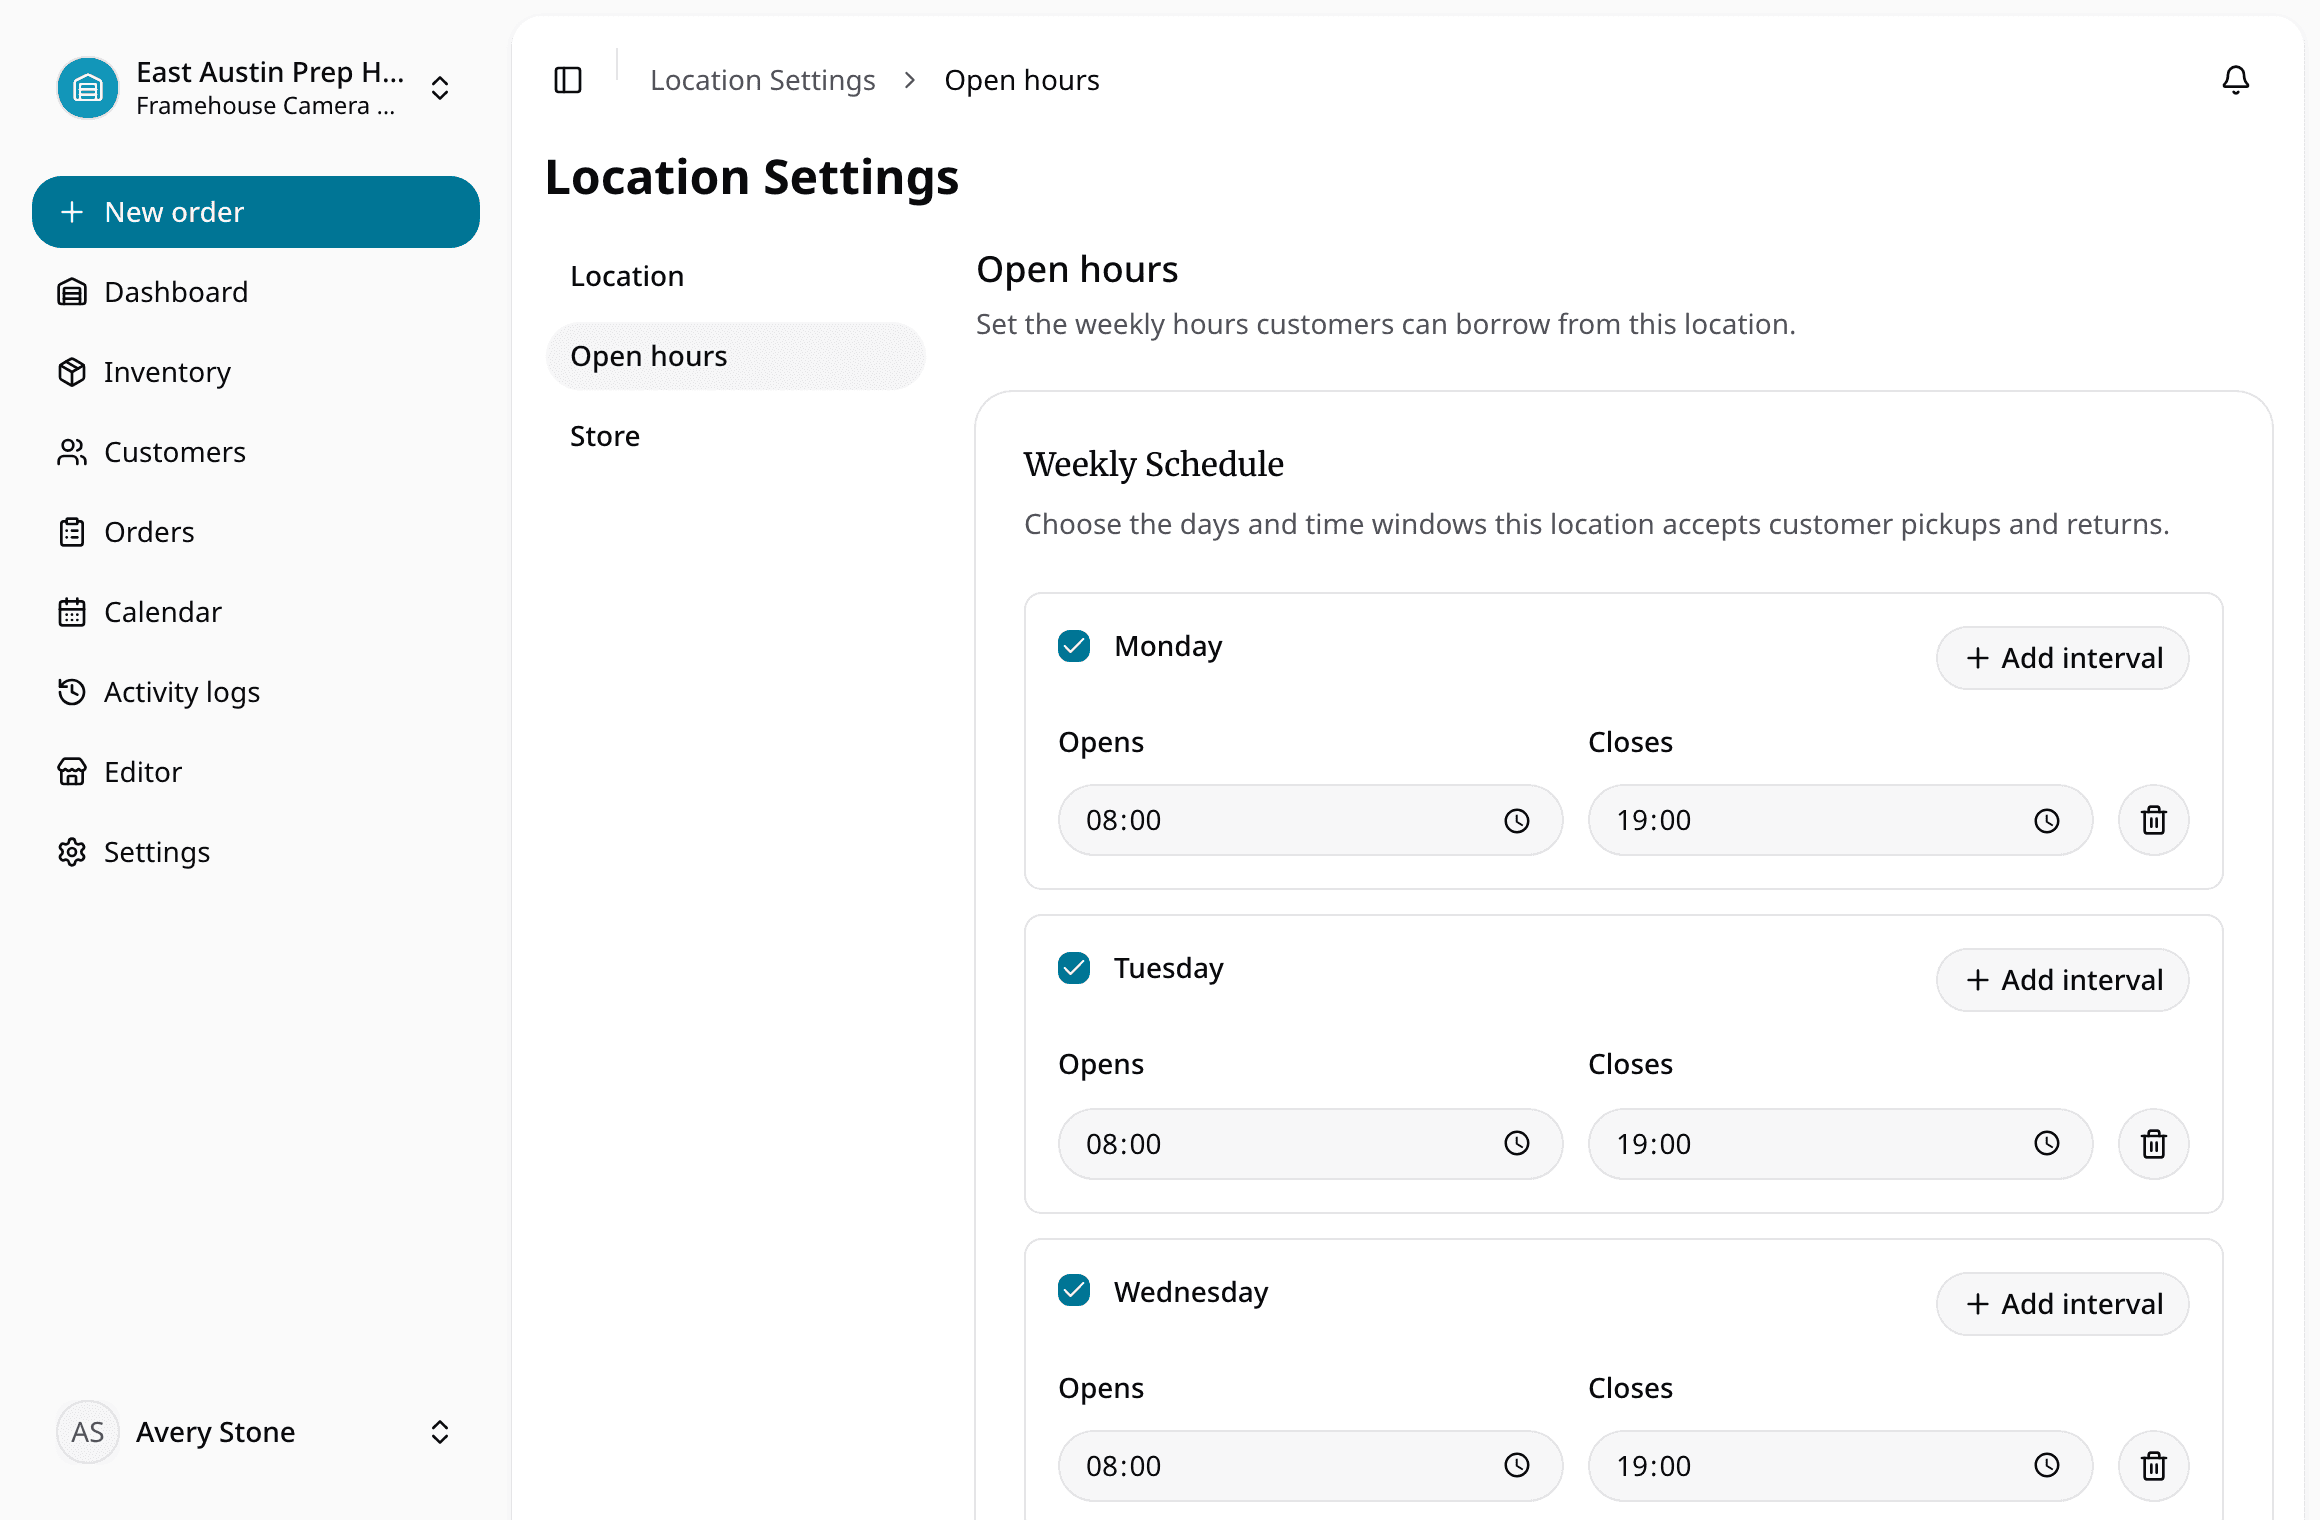
Task: Click the Editor storefront icon
Action: (72, 772)
